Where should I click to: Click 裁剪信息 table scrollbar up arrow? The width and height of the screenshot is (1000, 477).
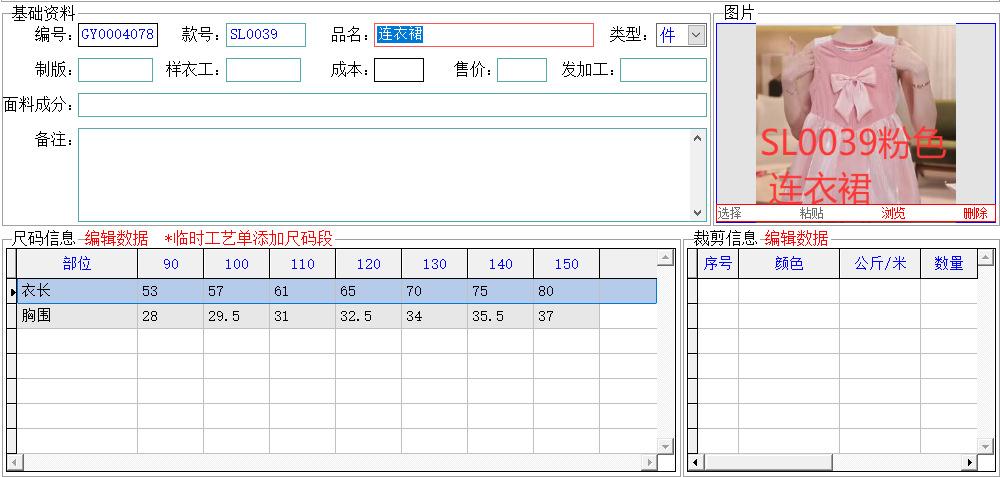985,258
